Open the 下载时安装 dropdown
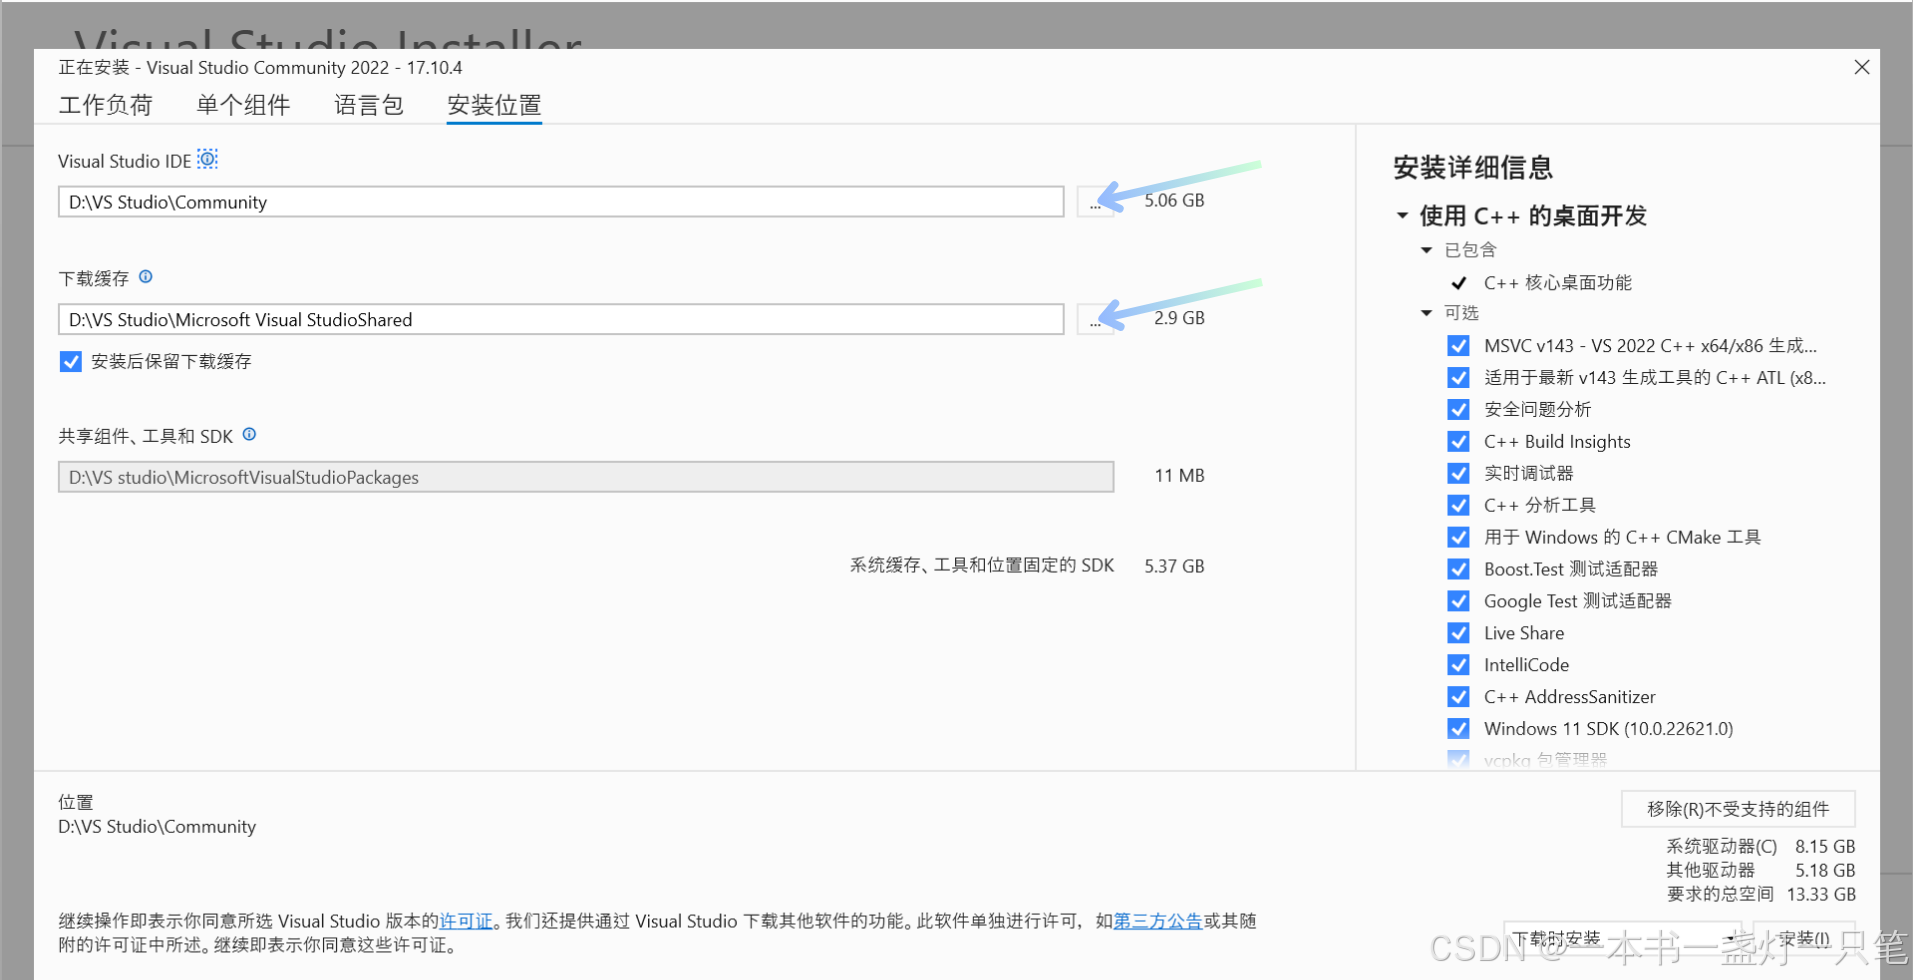The height and width of the screenshot is (980, 1913). coord(1622,939)
